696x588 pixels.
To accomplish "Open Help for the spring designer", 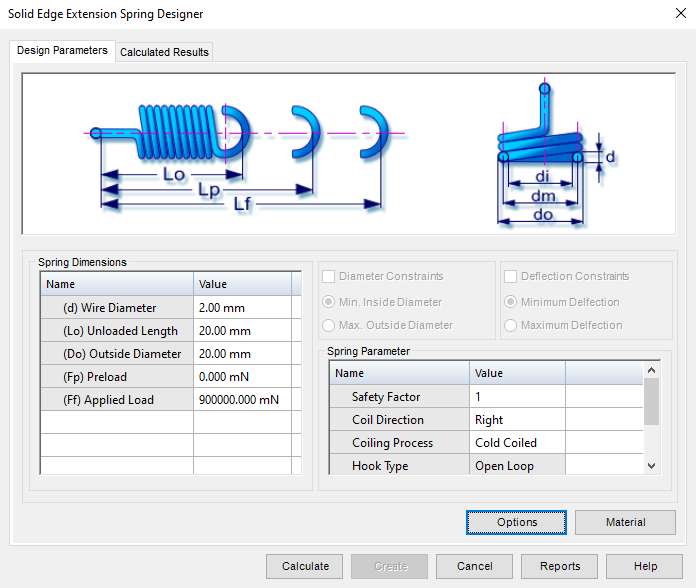I will tap(645, 566).
